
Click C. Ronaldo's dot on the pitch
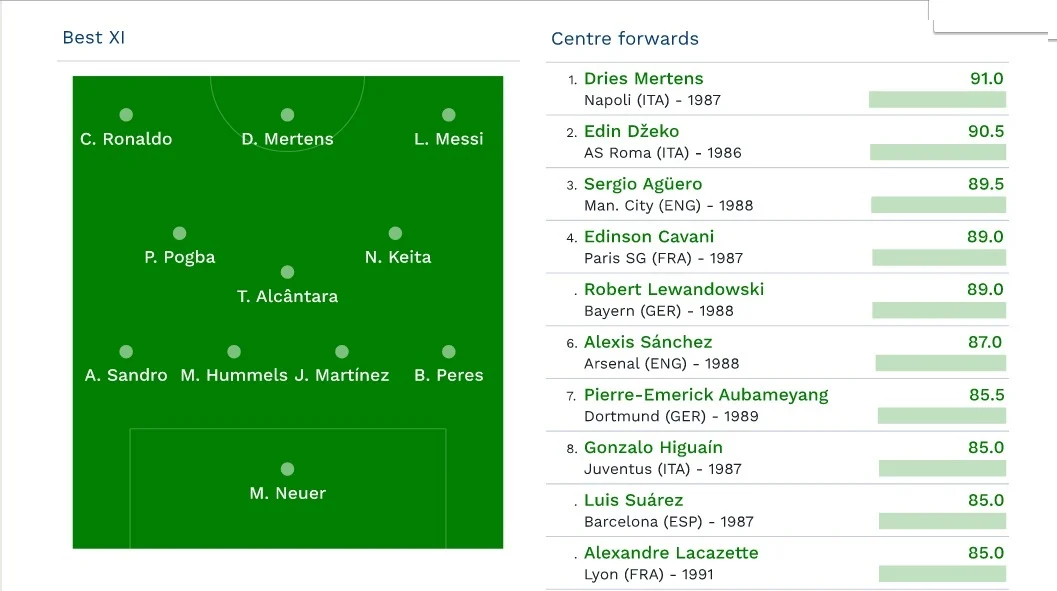click(126, 115)
